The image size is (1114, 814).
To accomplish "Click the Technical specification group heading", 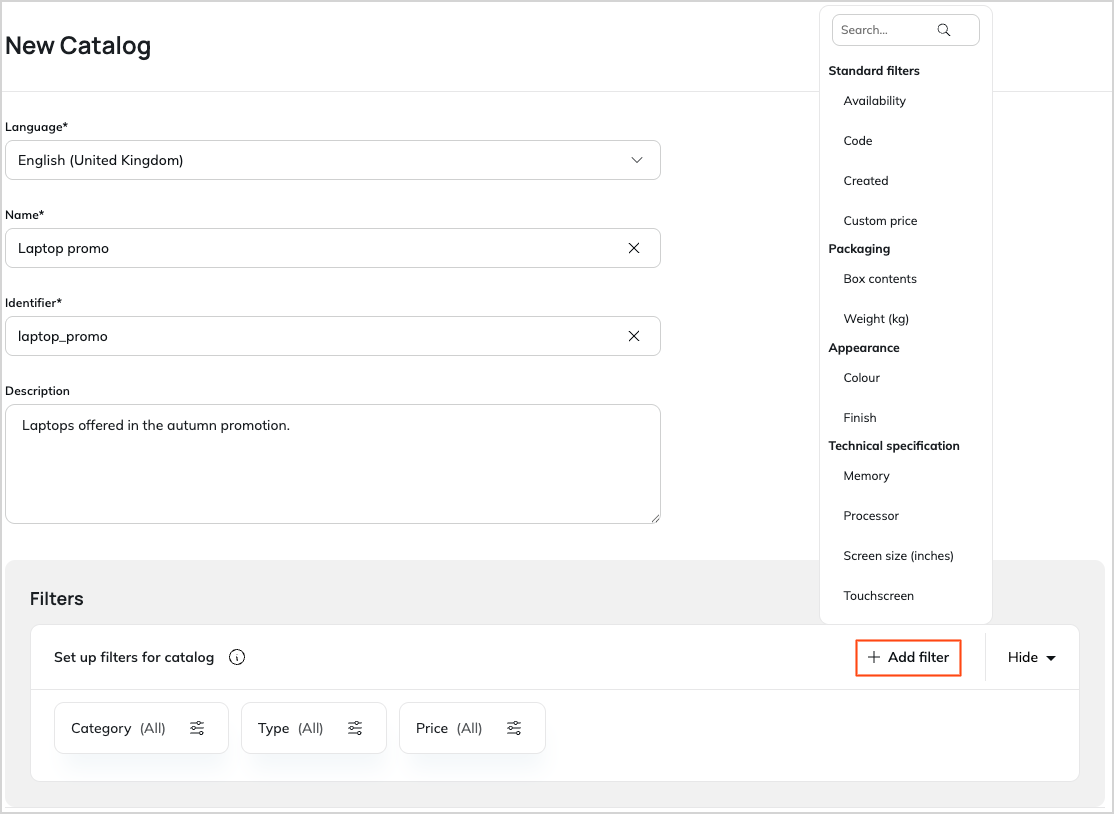I will coord(894,445).
